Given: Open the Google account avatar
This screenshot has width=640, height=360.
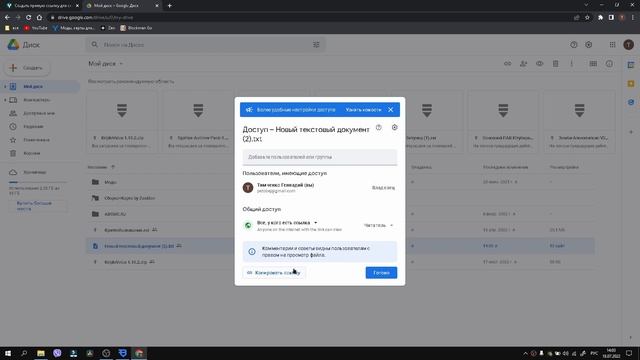Looking at the screenshot, I should point(629,45).
